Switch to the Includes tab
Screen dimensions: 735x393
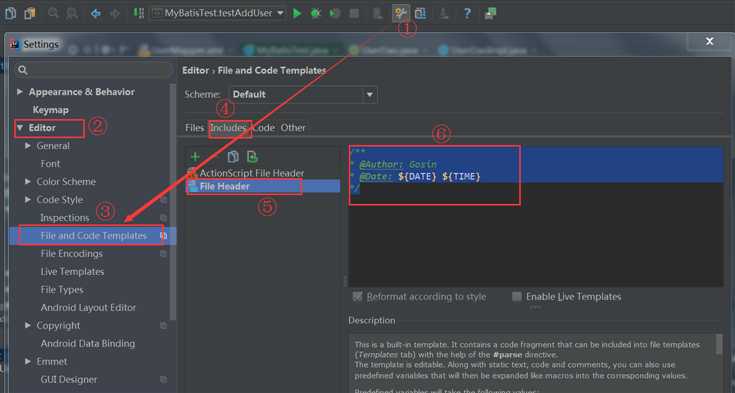point(228,128)
